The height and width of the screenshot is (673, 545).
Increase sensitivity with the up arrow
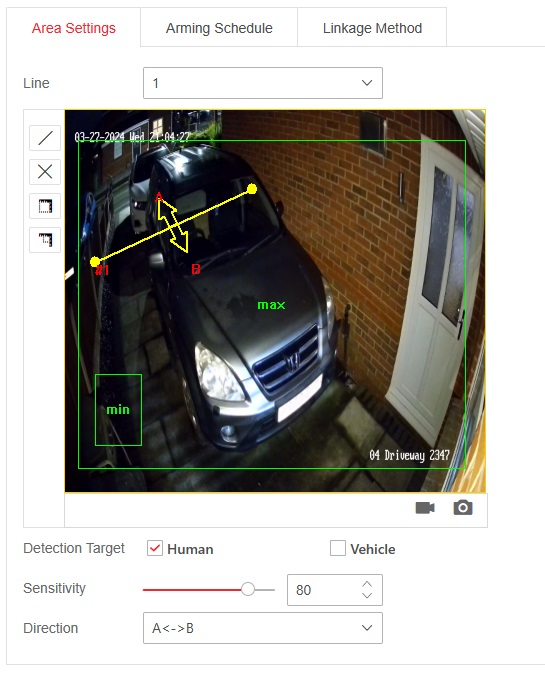pos(367,584)
